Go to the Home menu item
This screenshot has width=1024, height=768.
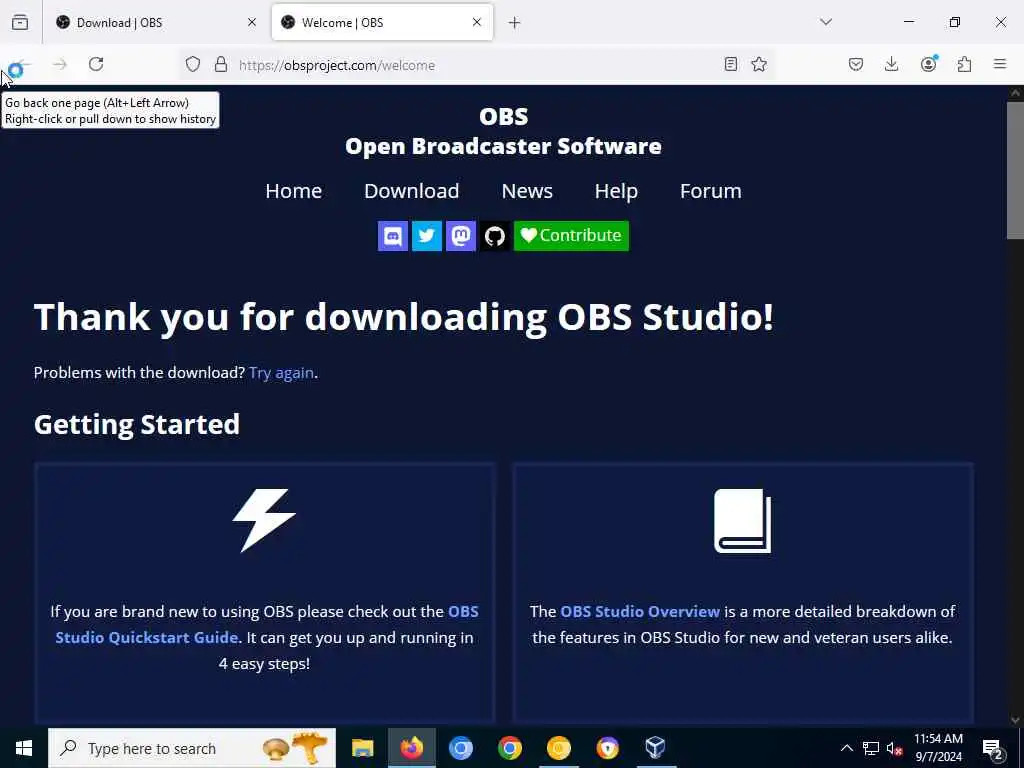[x=293, y=191]
